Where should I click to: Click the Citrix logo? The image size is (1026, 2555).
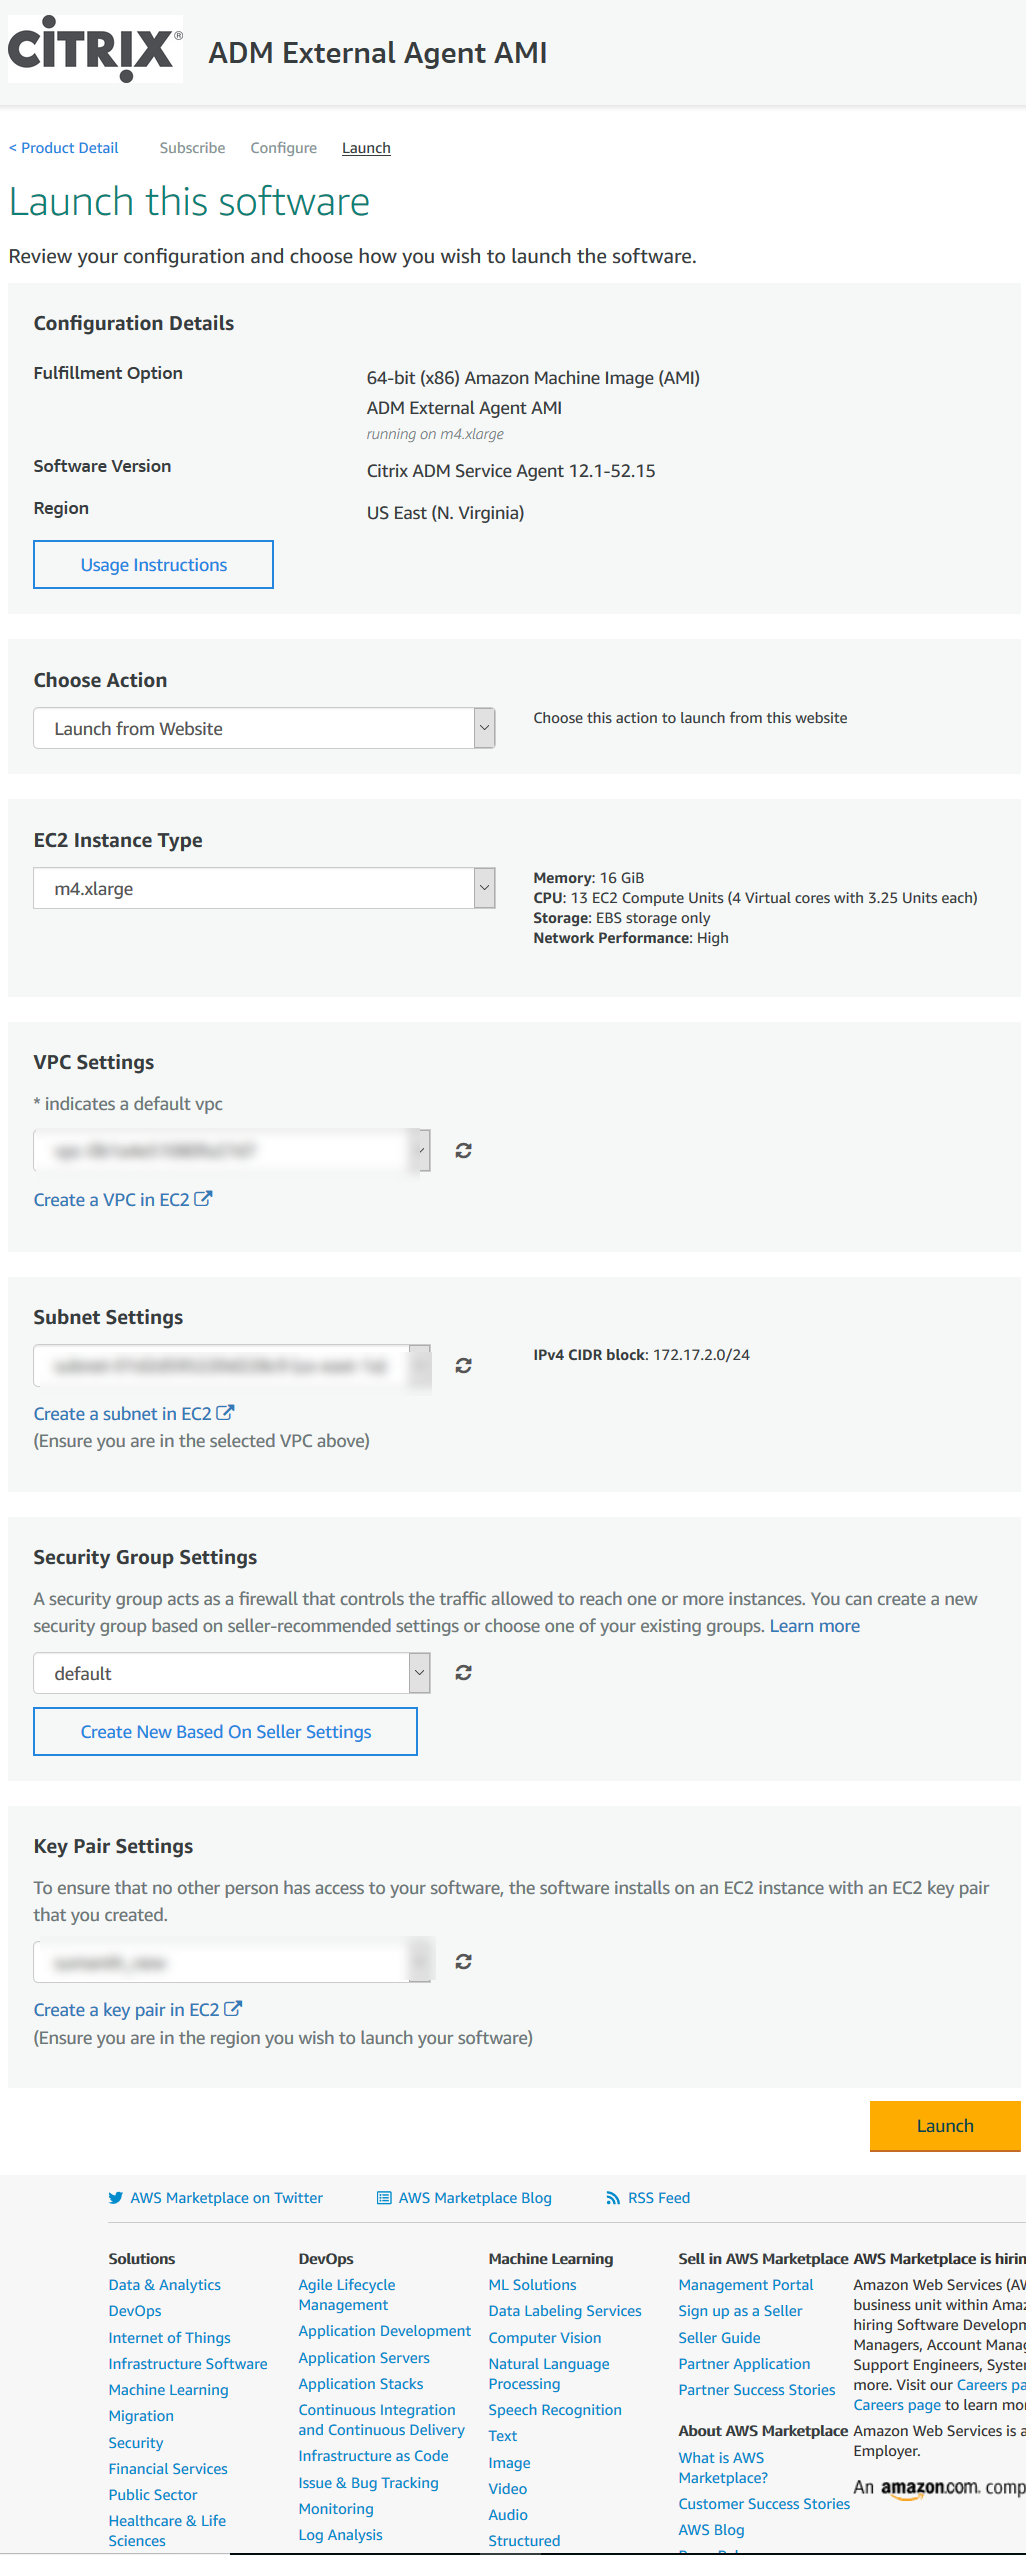[x=95, y=49]
